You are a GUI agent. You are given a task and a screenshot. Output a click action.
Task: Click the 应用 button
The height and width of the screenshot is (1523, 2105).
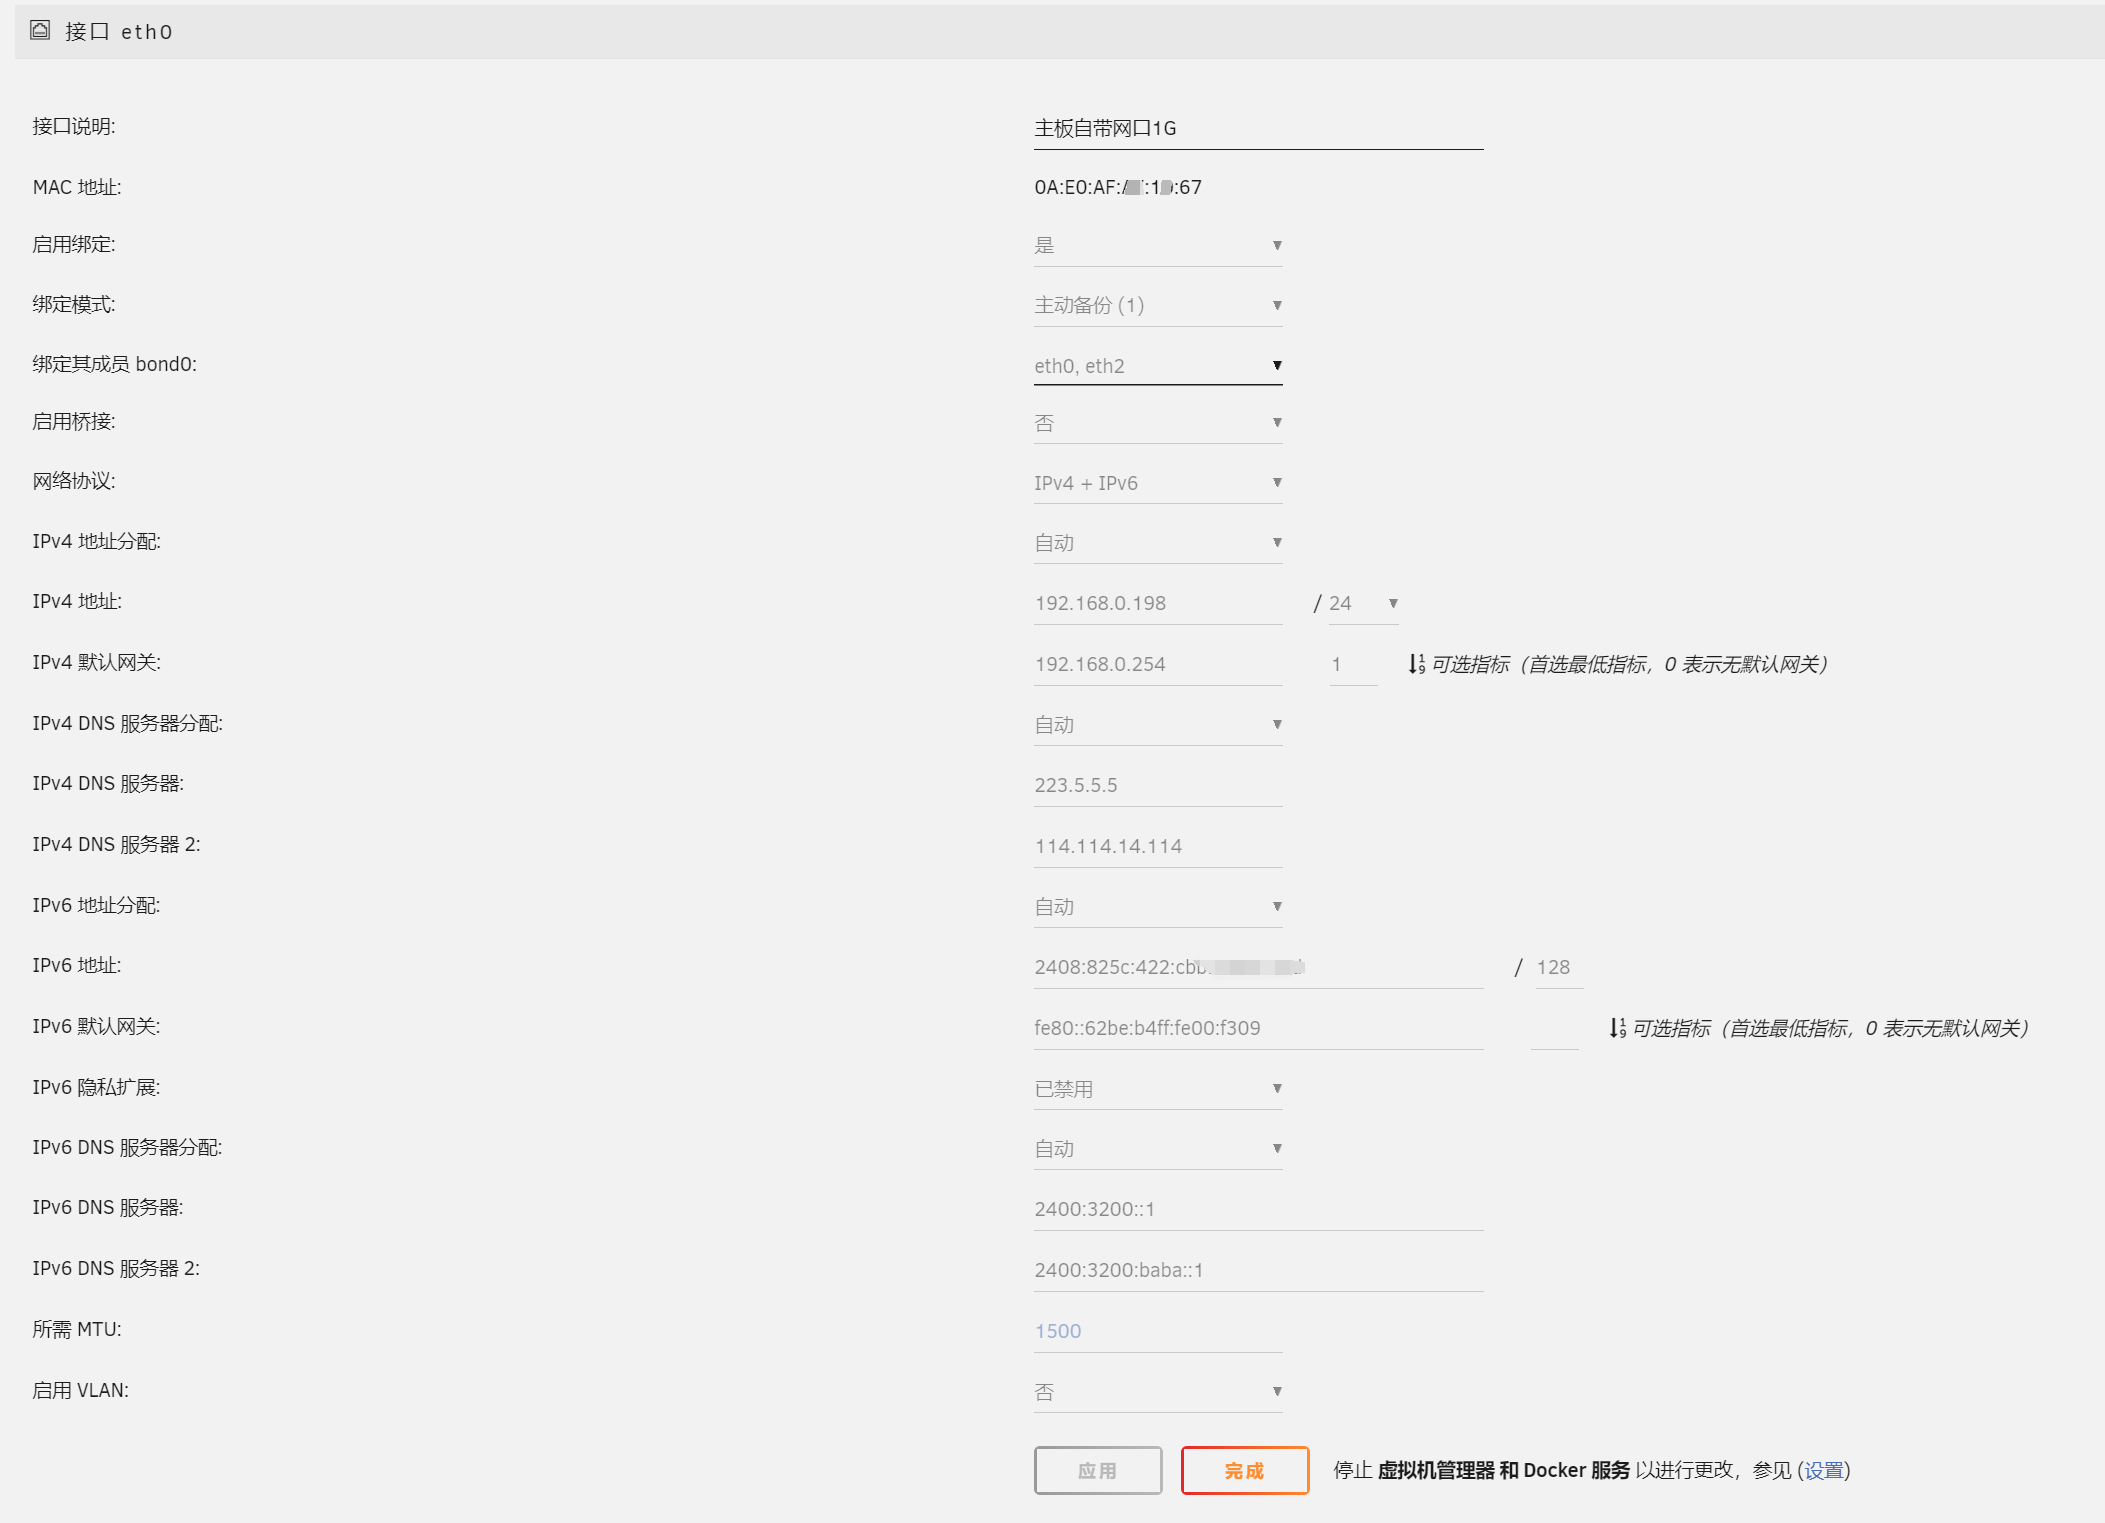pyautogui.click(x=1098, y=1470)
